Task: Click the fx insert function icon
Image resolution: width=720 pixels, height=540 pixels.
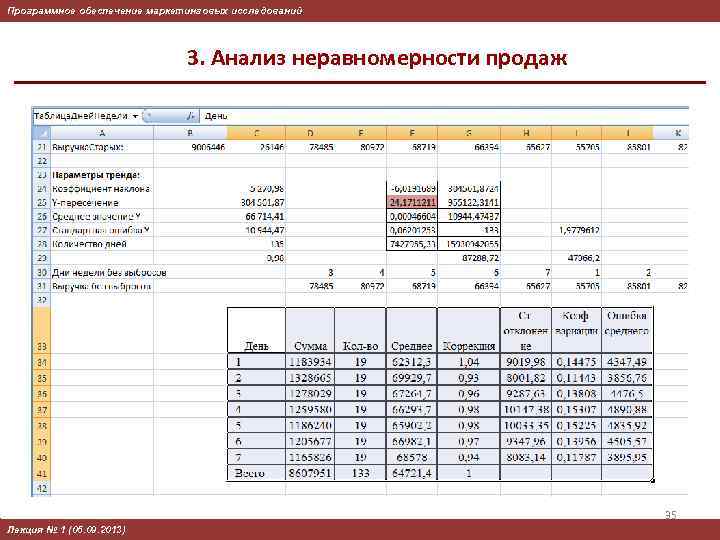Action: (191, 116)
